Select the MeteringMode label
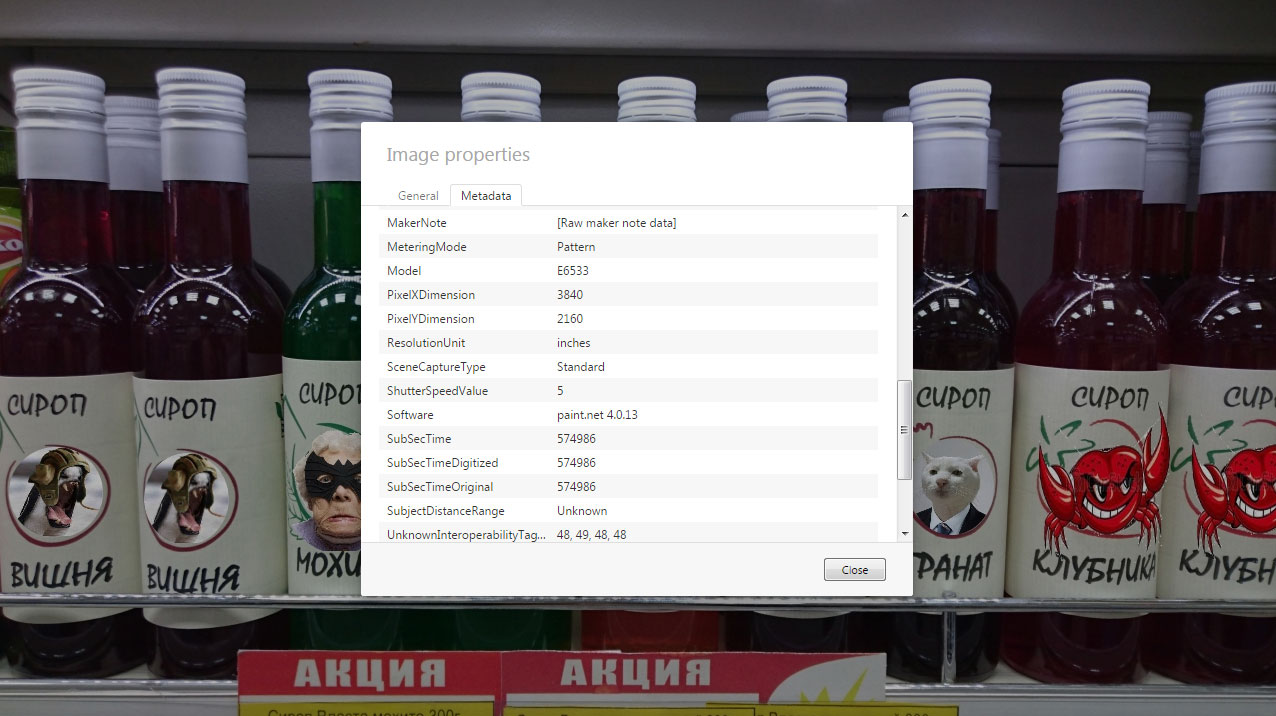Screen dimensions: 1276x716 (427, 247)
